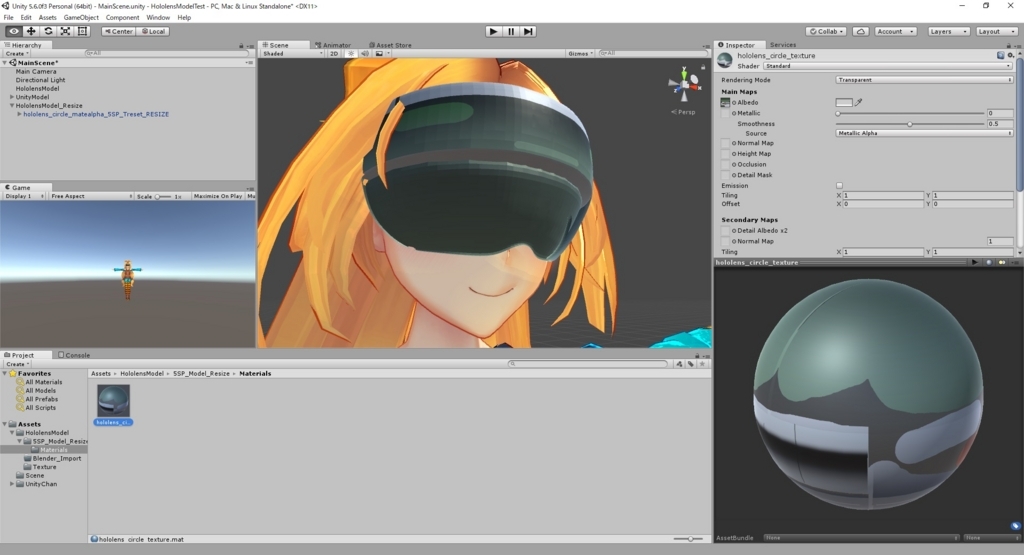Toggle scene effects image icon

379,54
